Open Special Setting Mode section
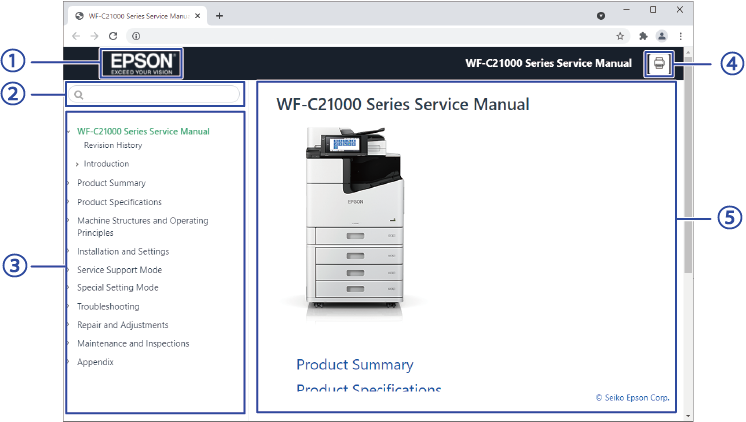 (x=118, y=287)
